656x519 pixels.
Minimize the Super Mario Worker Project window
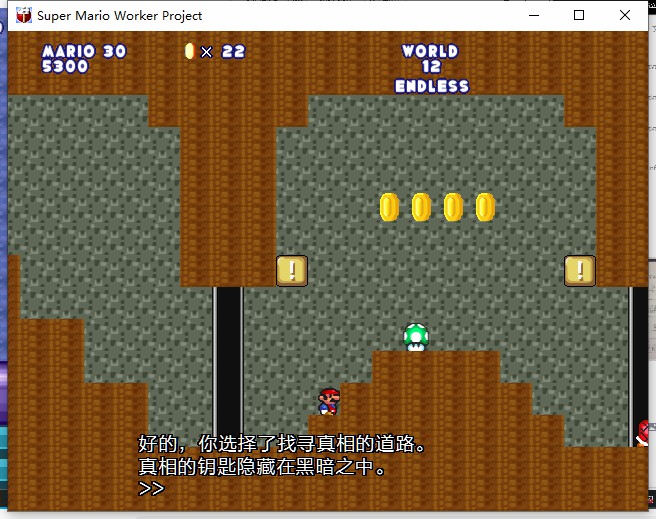(534, 15)
